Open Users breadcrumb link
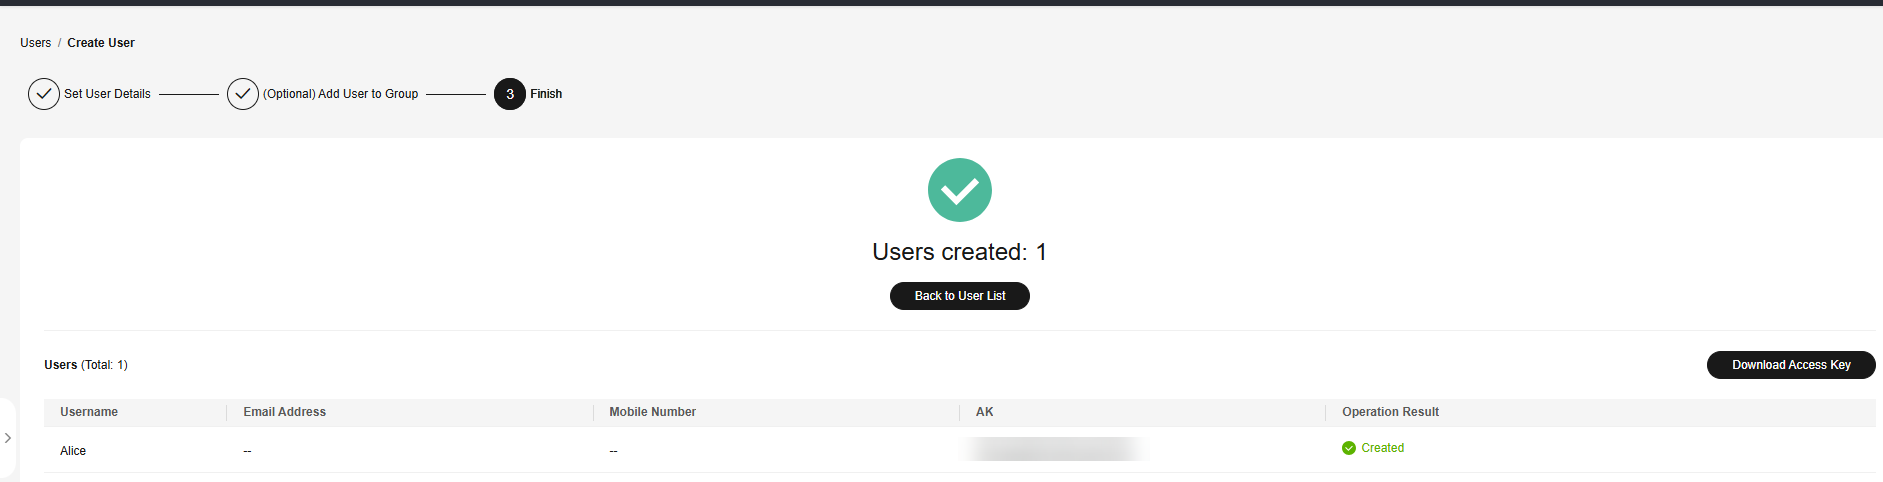This screenshot has width=1883, height=482. coord(36,43)
